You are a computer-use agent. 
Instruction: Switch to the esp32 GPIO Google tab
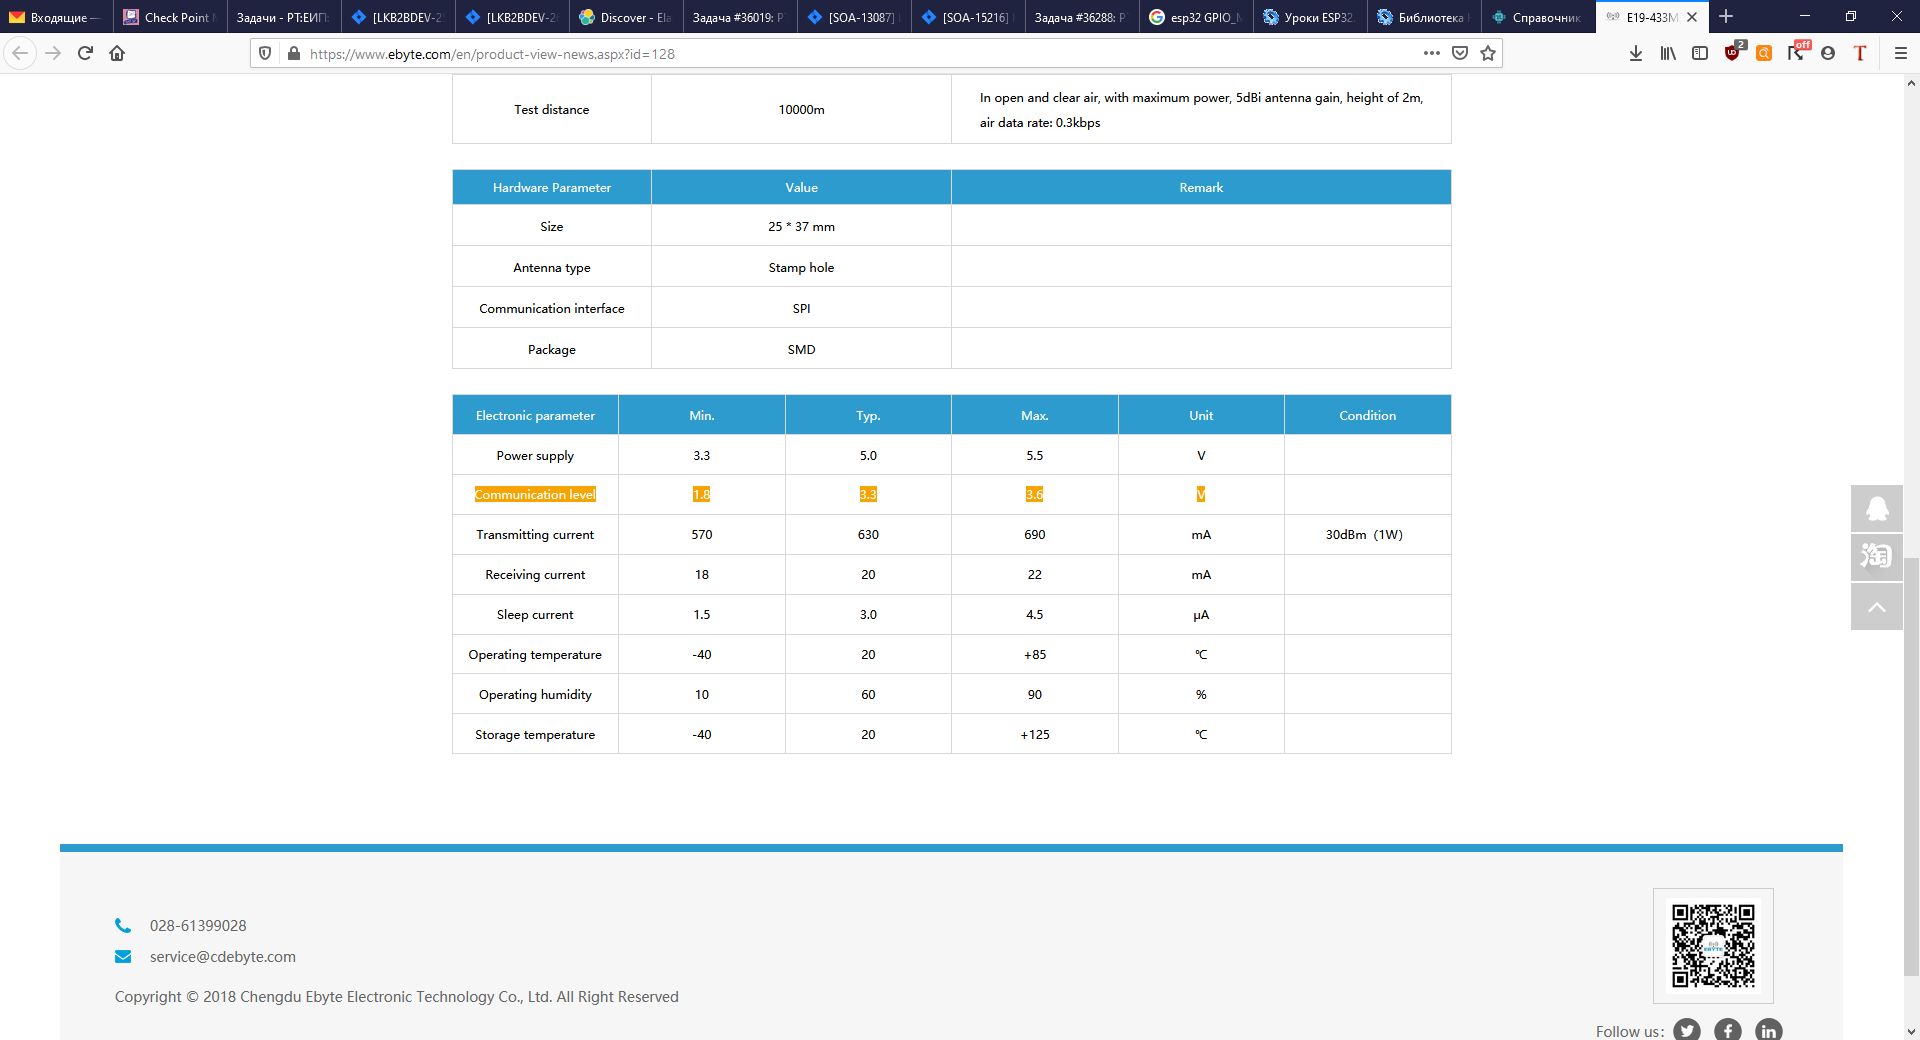pyautogui.click(x=1196, y=17)
